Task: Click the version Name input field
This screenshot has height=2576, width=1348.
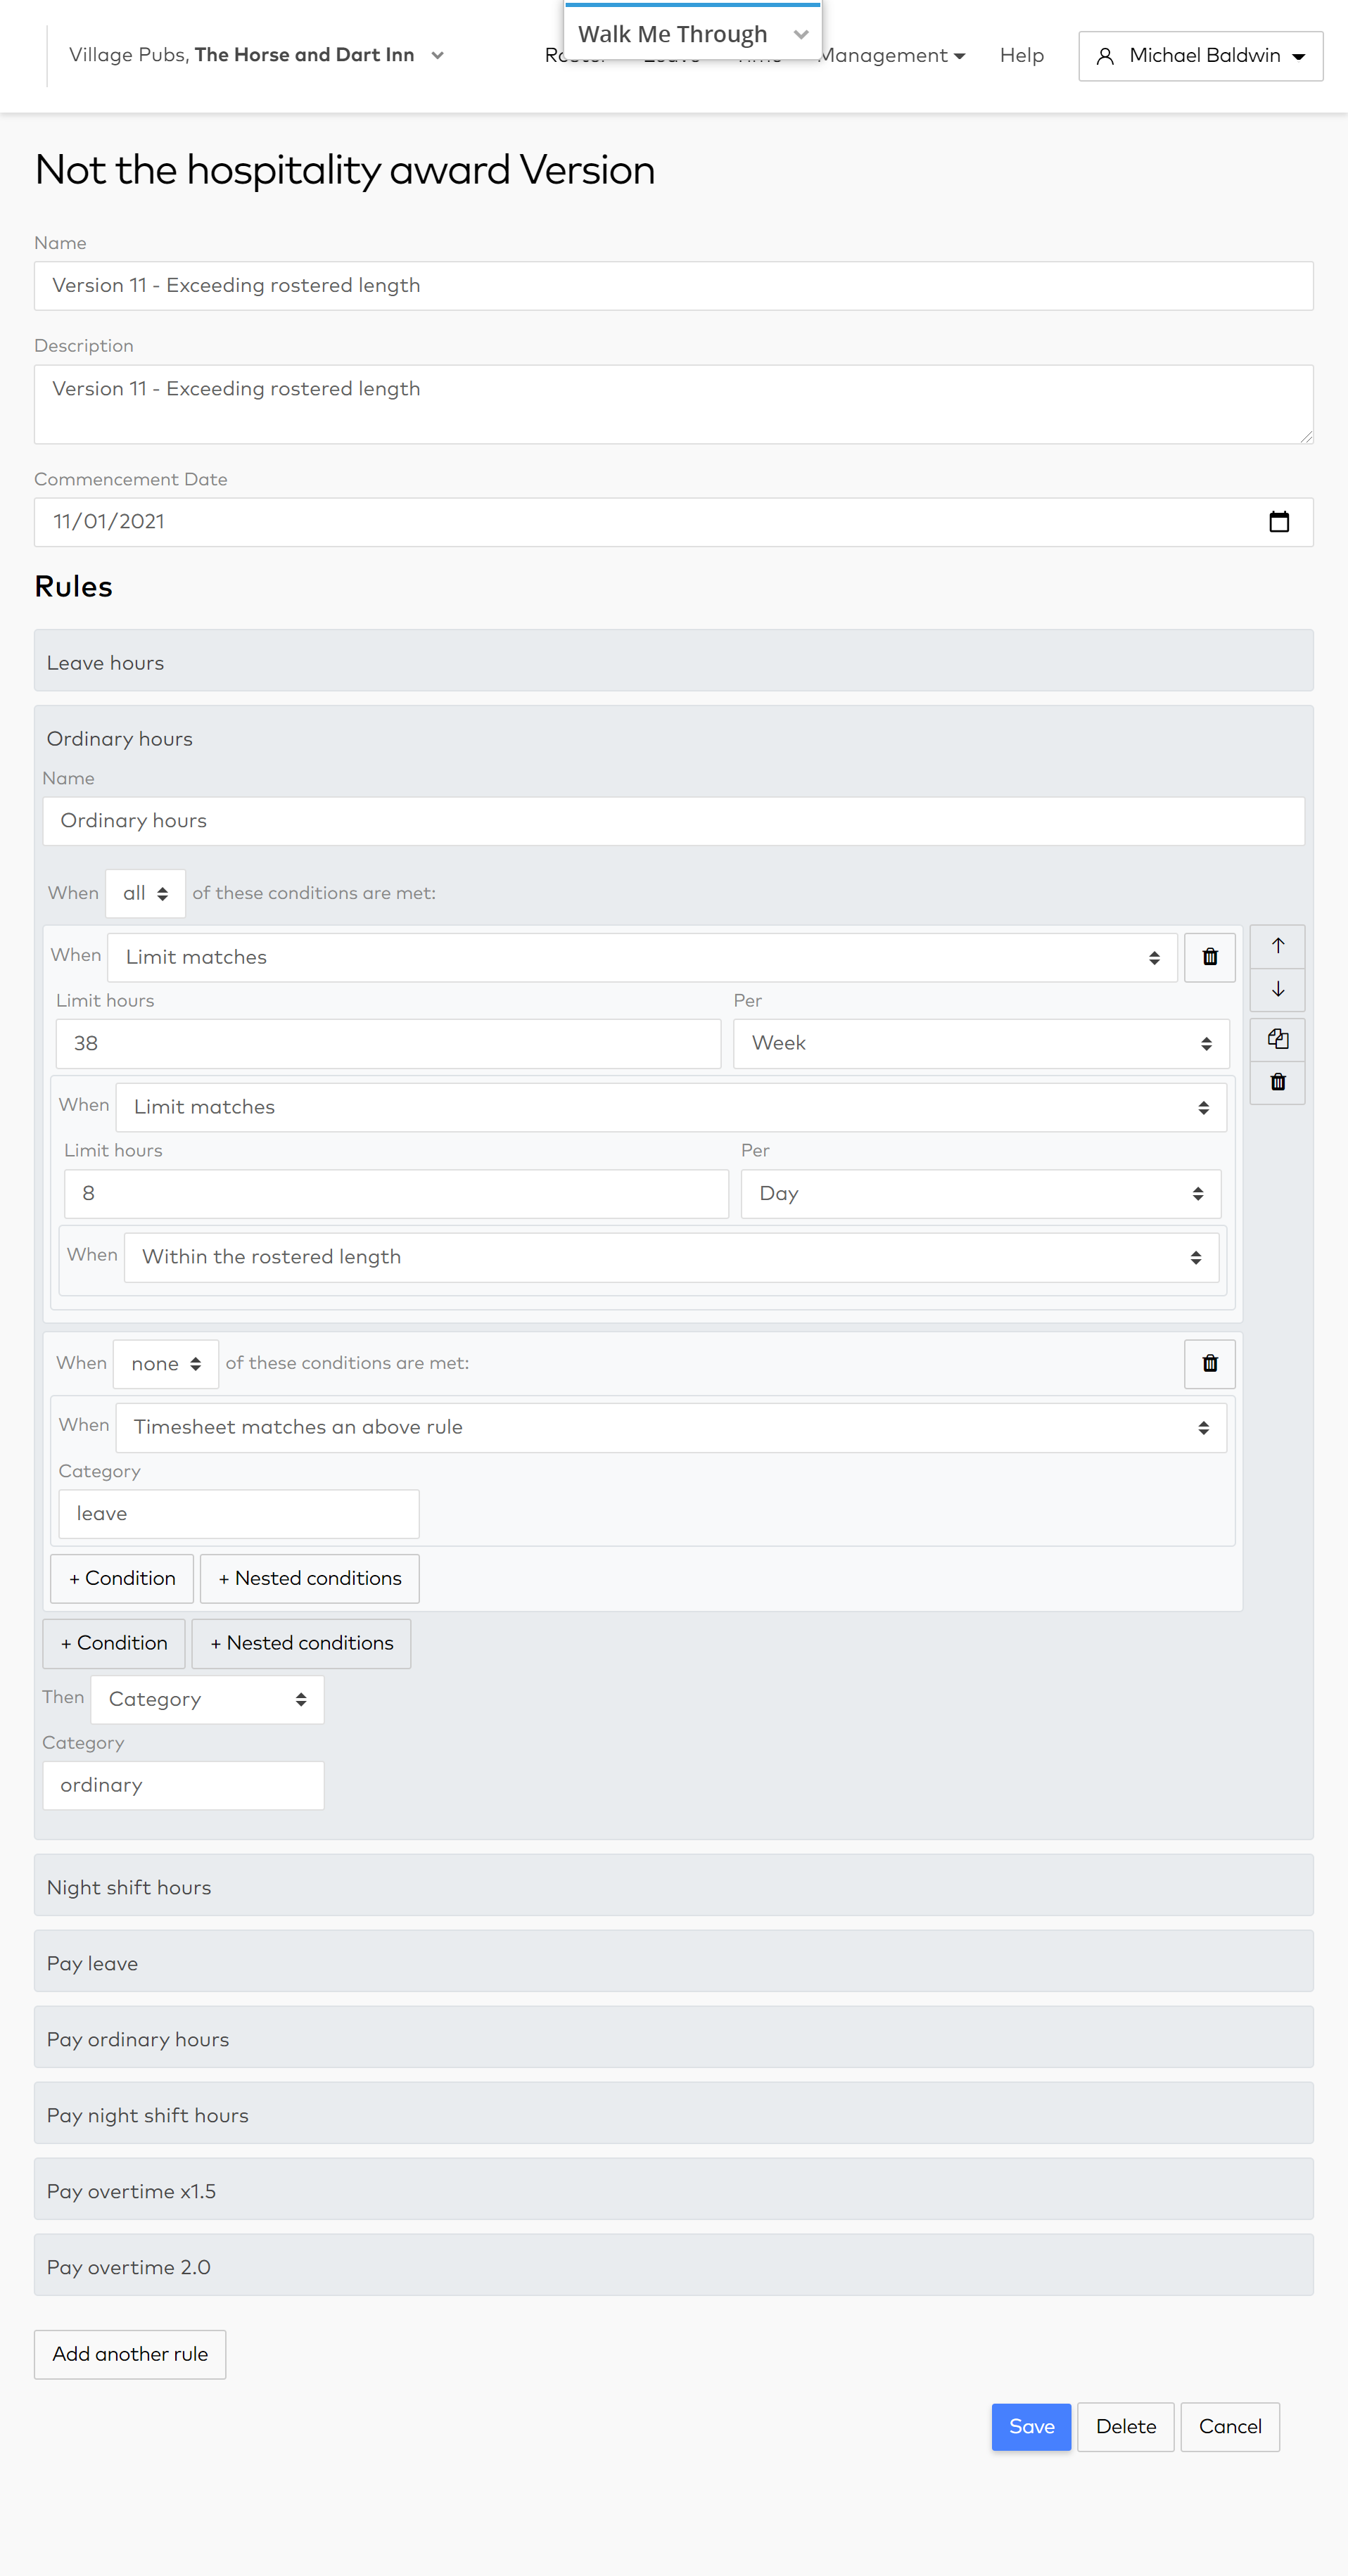Action: point(673,286)
